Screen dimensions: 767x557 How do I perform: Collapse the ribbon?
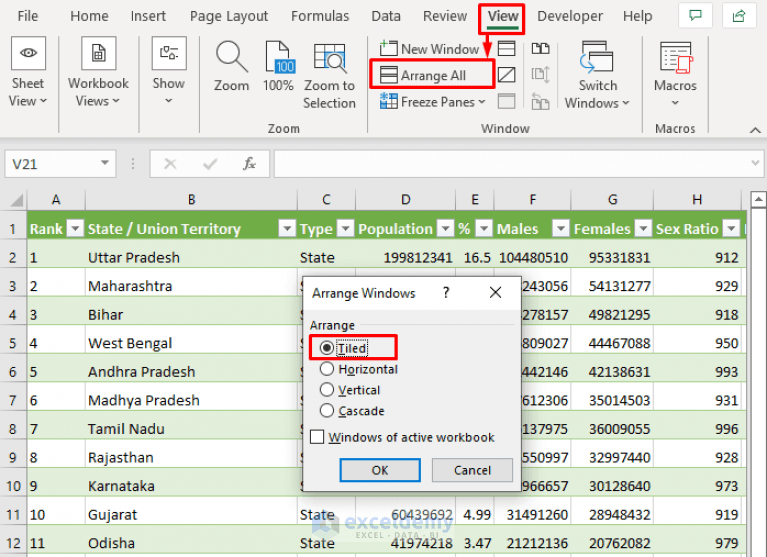point(755,130)
